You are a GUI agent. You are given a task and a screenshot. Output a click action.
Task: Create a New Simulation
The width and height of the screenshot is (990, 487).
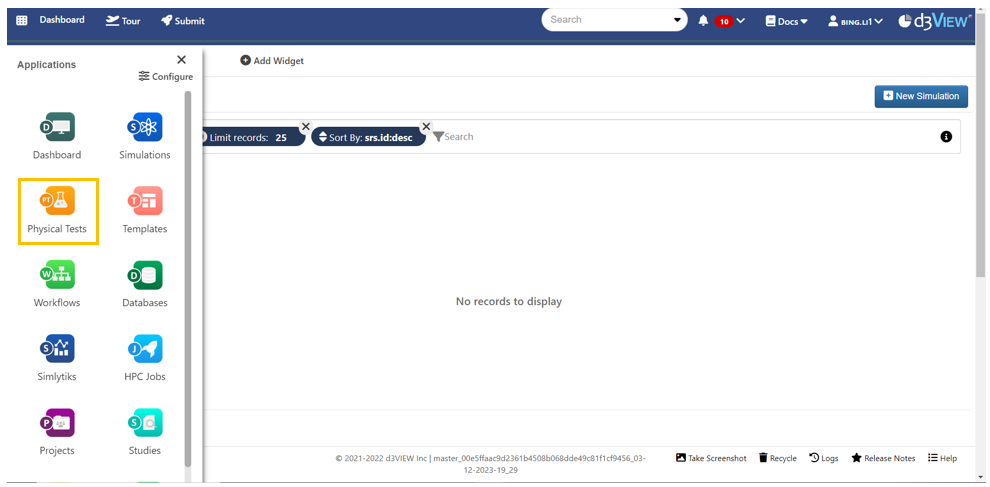pos(921,96)
